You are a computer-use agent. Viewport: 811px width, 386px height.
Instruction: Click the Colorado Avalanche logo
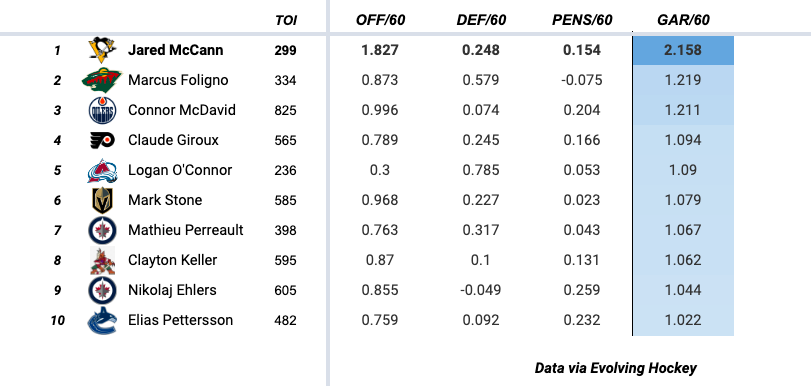[x=102, y=170]
